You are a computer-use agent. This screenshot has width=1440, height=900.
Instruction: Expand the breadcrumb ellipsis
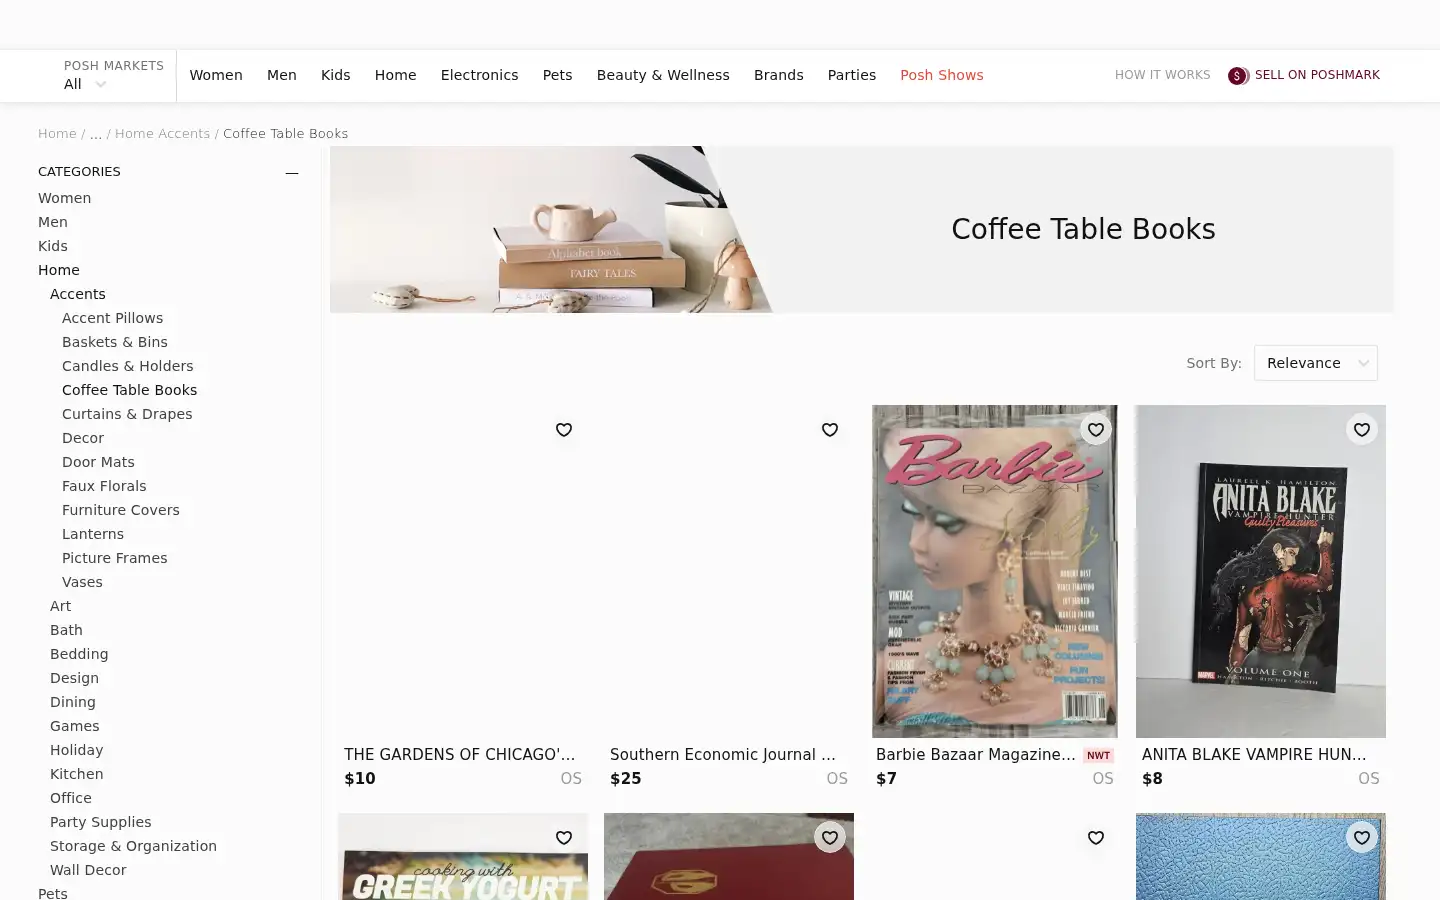[x=96, y=133]
